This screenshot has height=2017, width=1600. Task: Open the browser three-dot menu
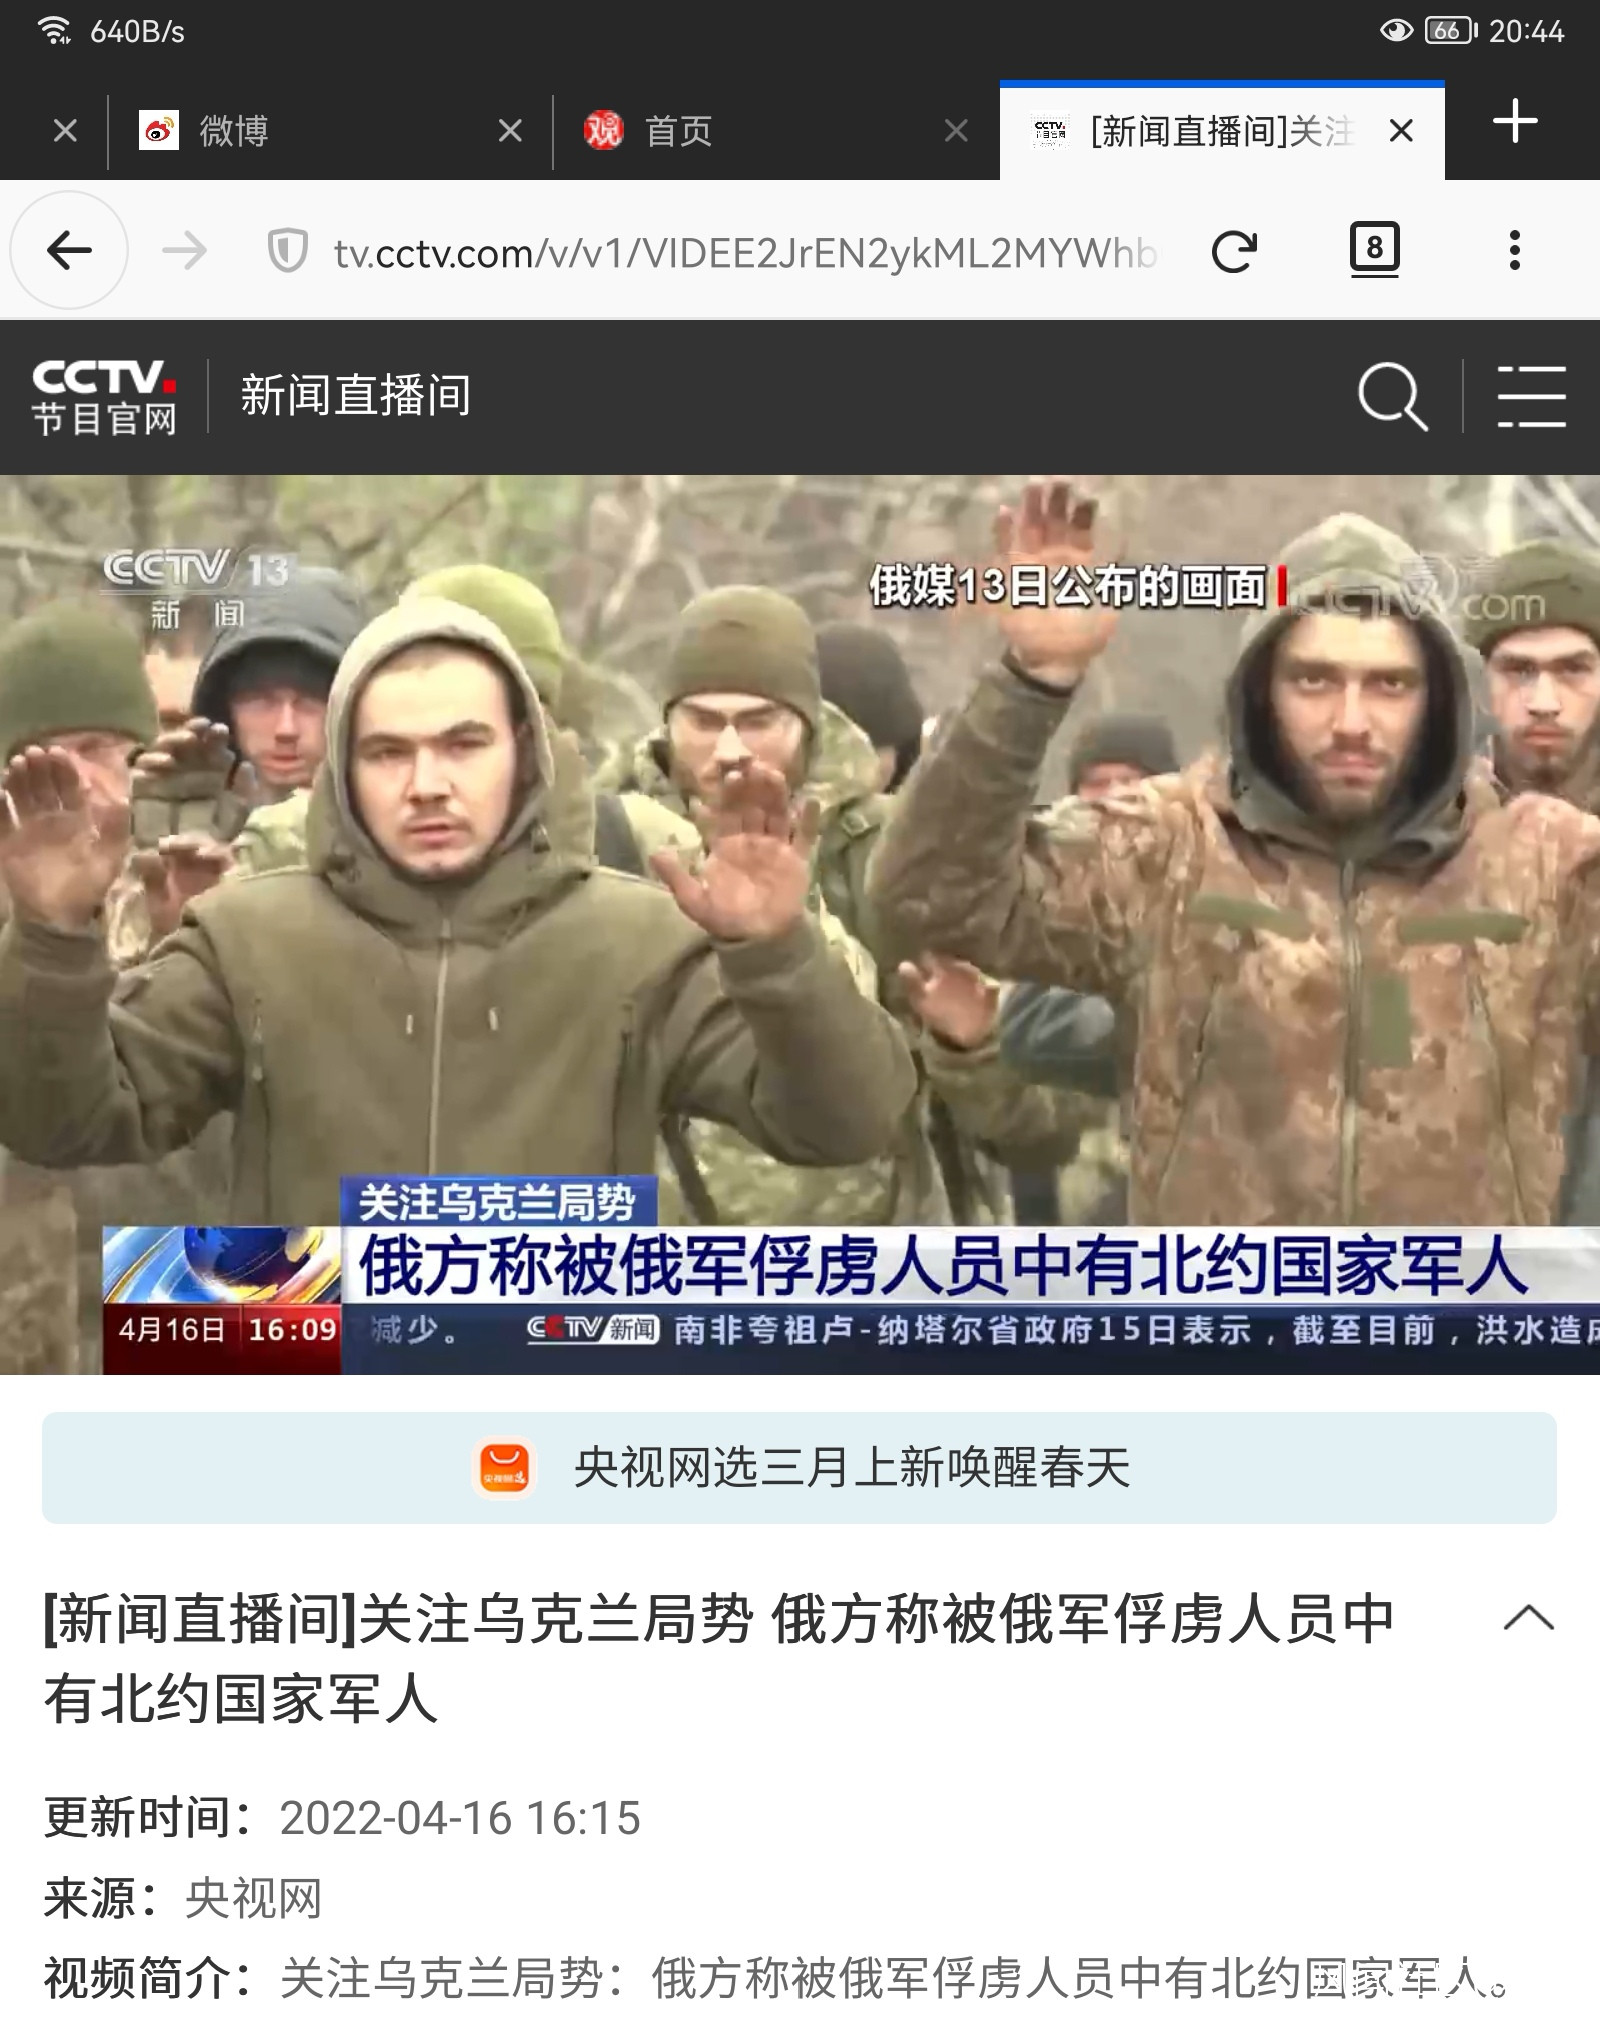tap(1515, 250)
